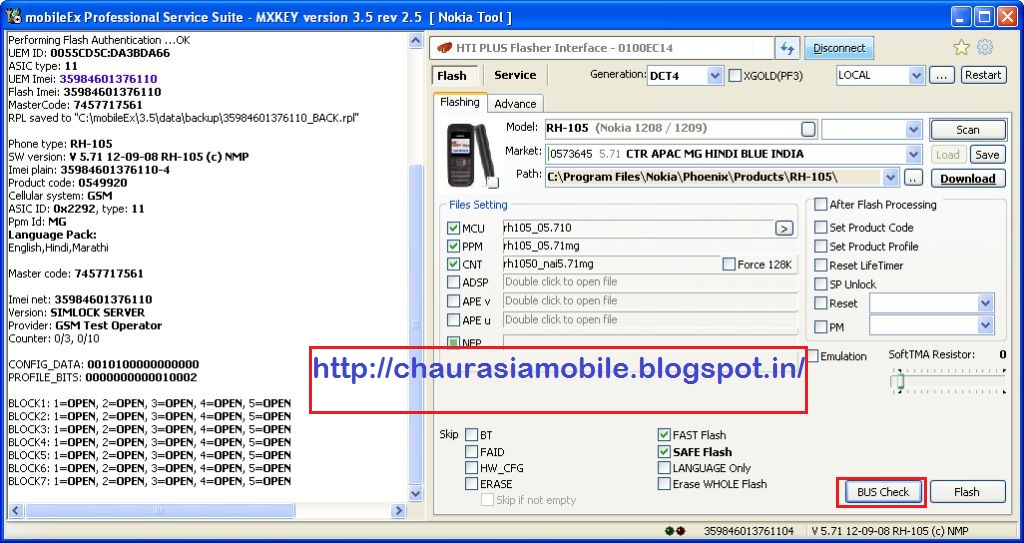Click the ADSP file input field
Screen dimensions: 1024x543
click(650, 282)
